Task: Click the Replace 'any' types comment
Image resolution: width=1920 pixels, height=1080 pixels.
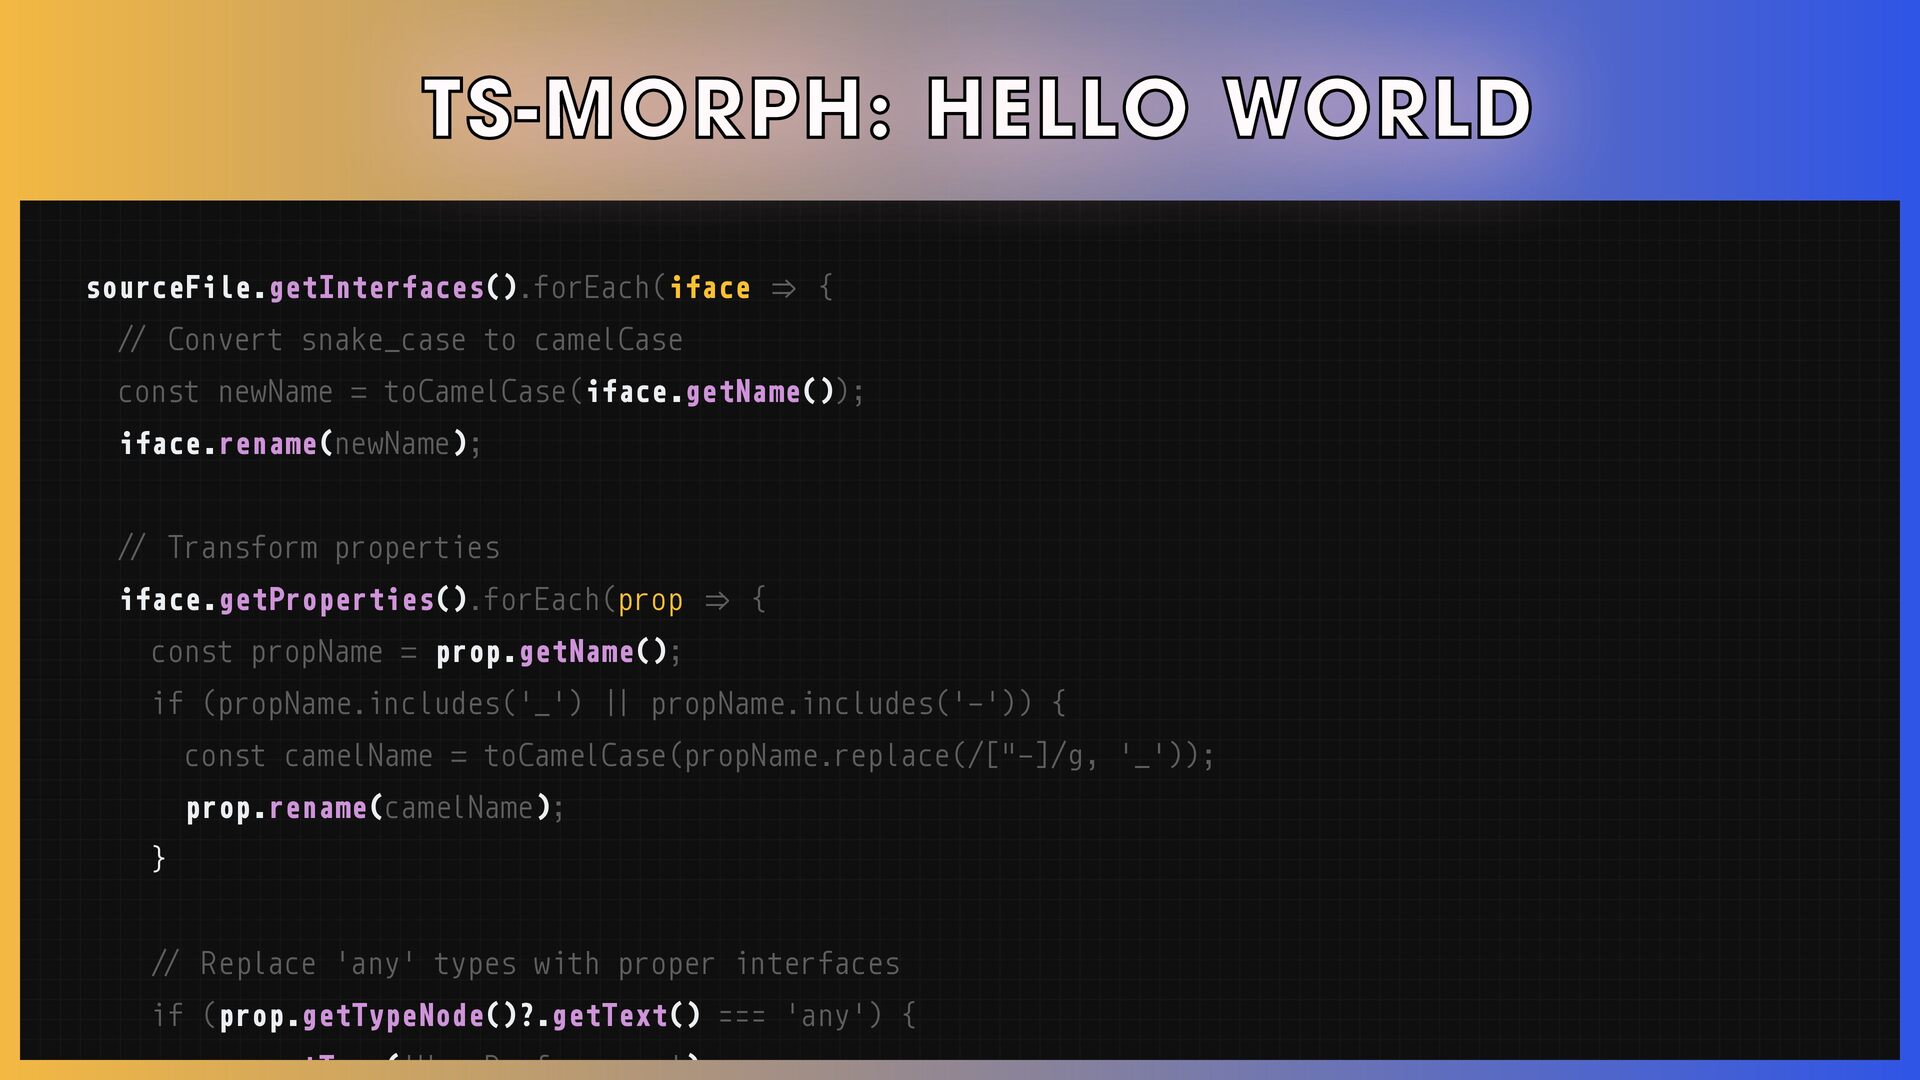Action: (x=526, y=964)
